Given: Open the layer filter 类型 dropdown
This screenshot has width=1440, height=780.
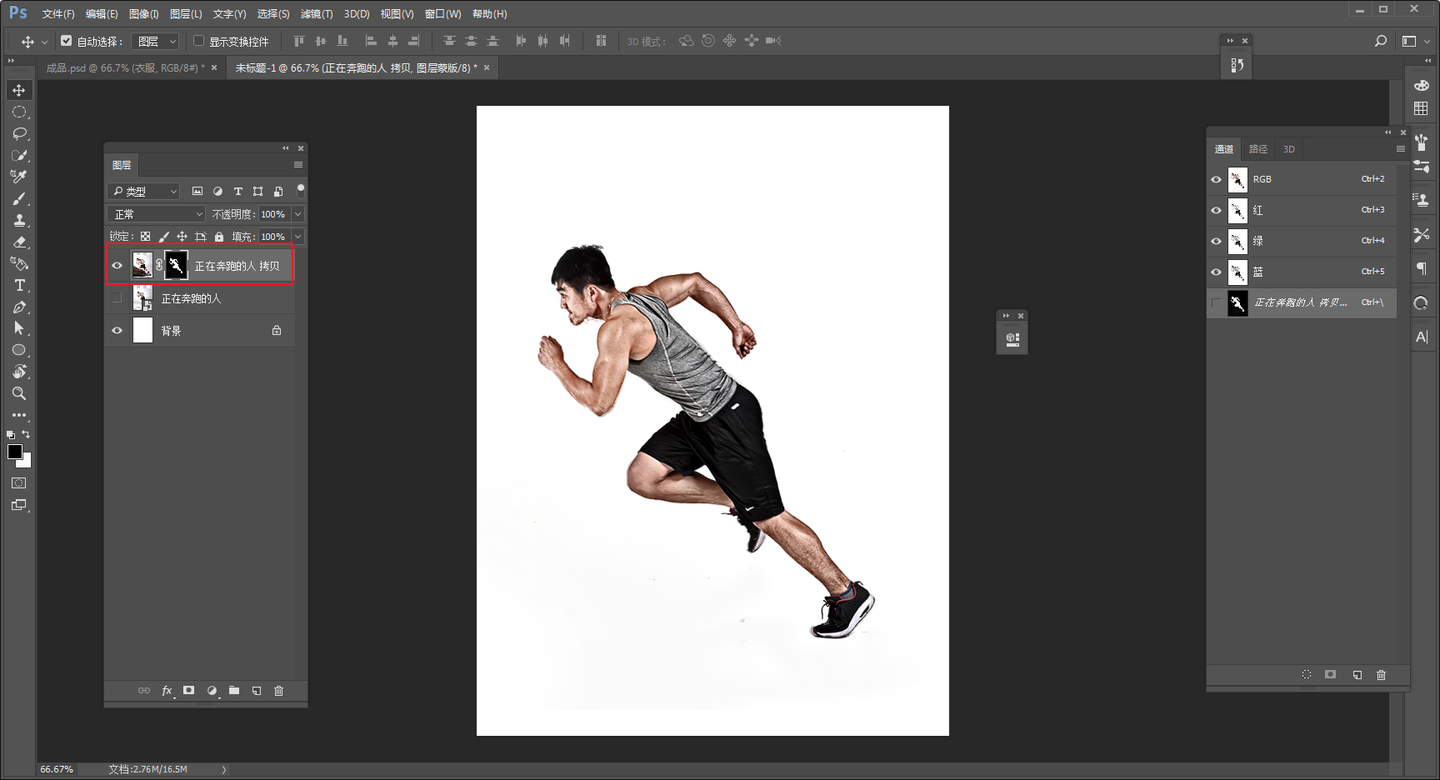Looking at the screenshot, I should [145, 191].
